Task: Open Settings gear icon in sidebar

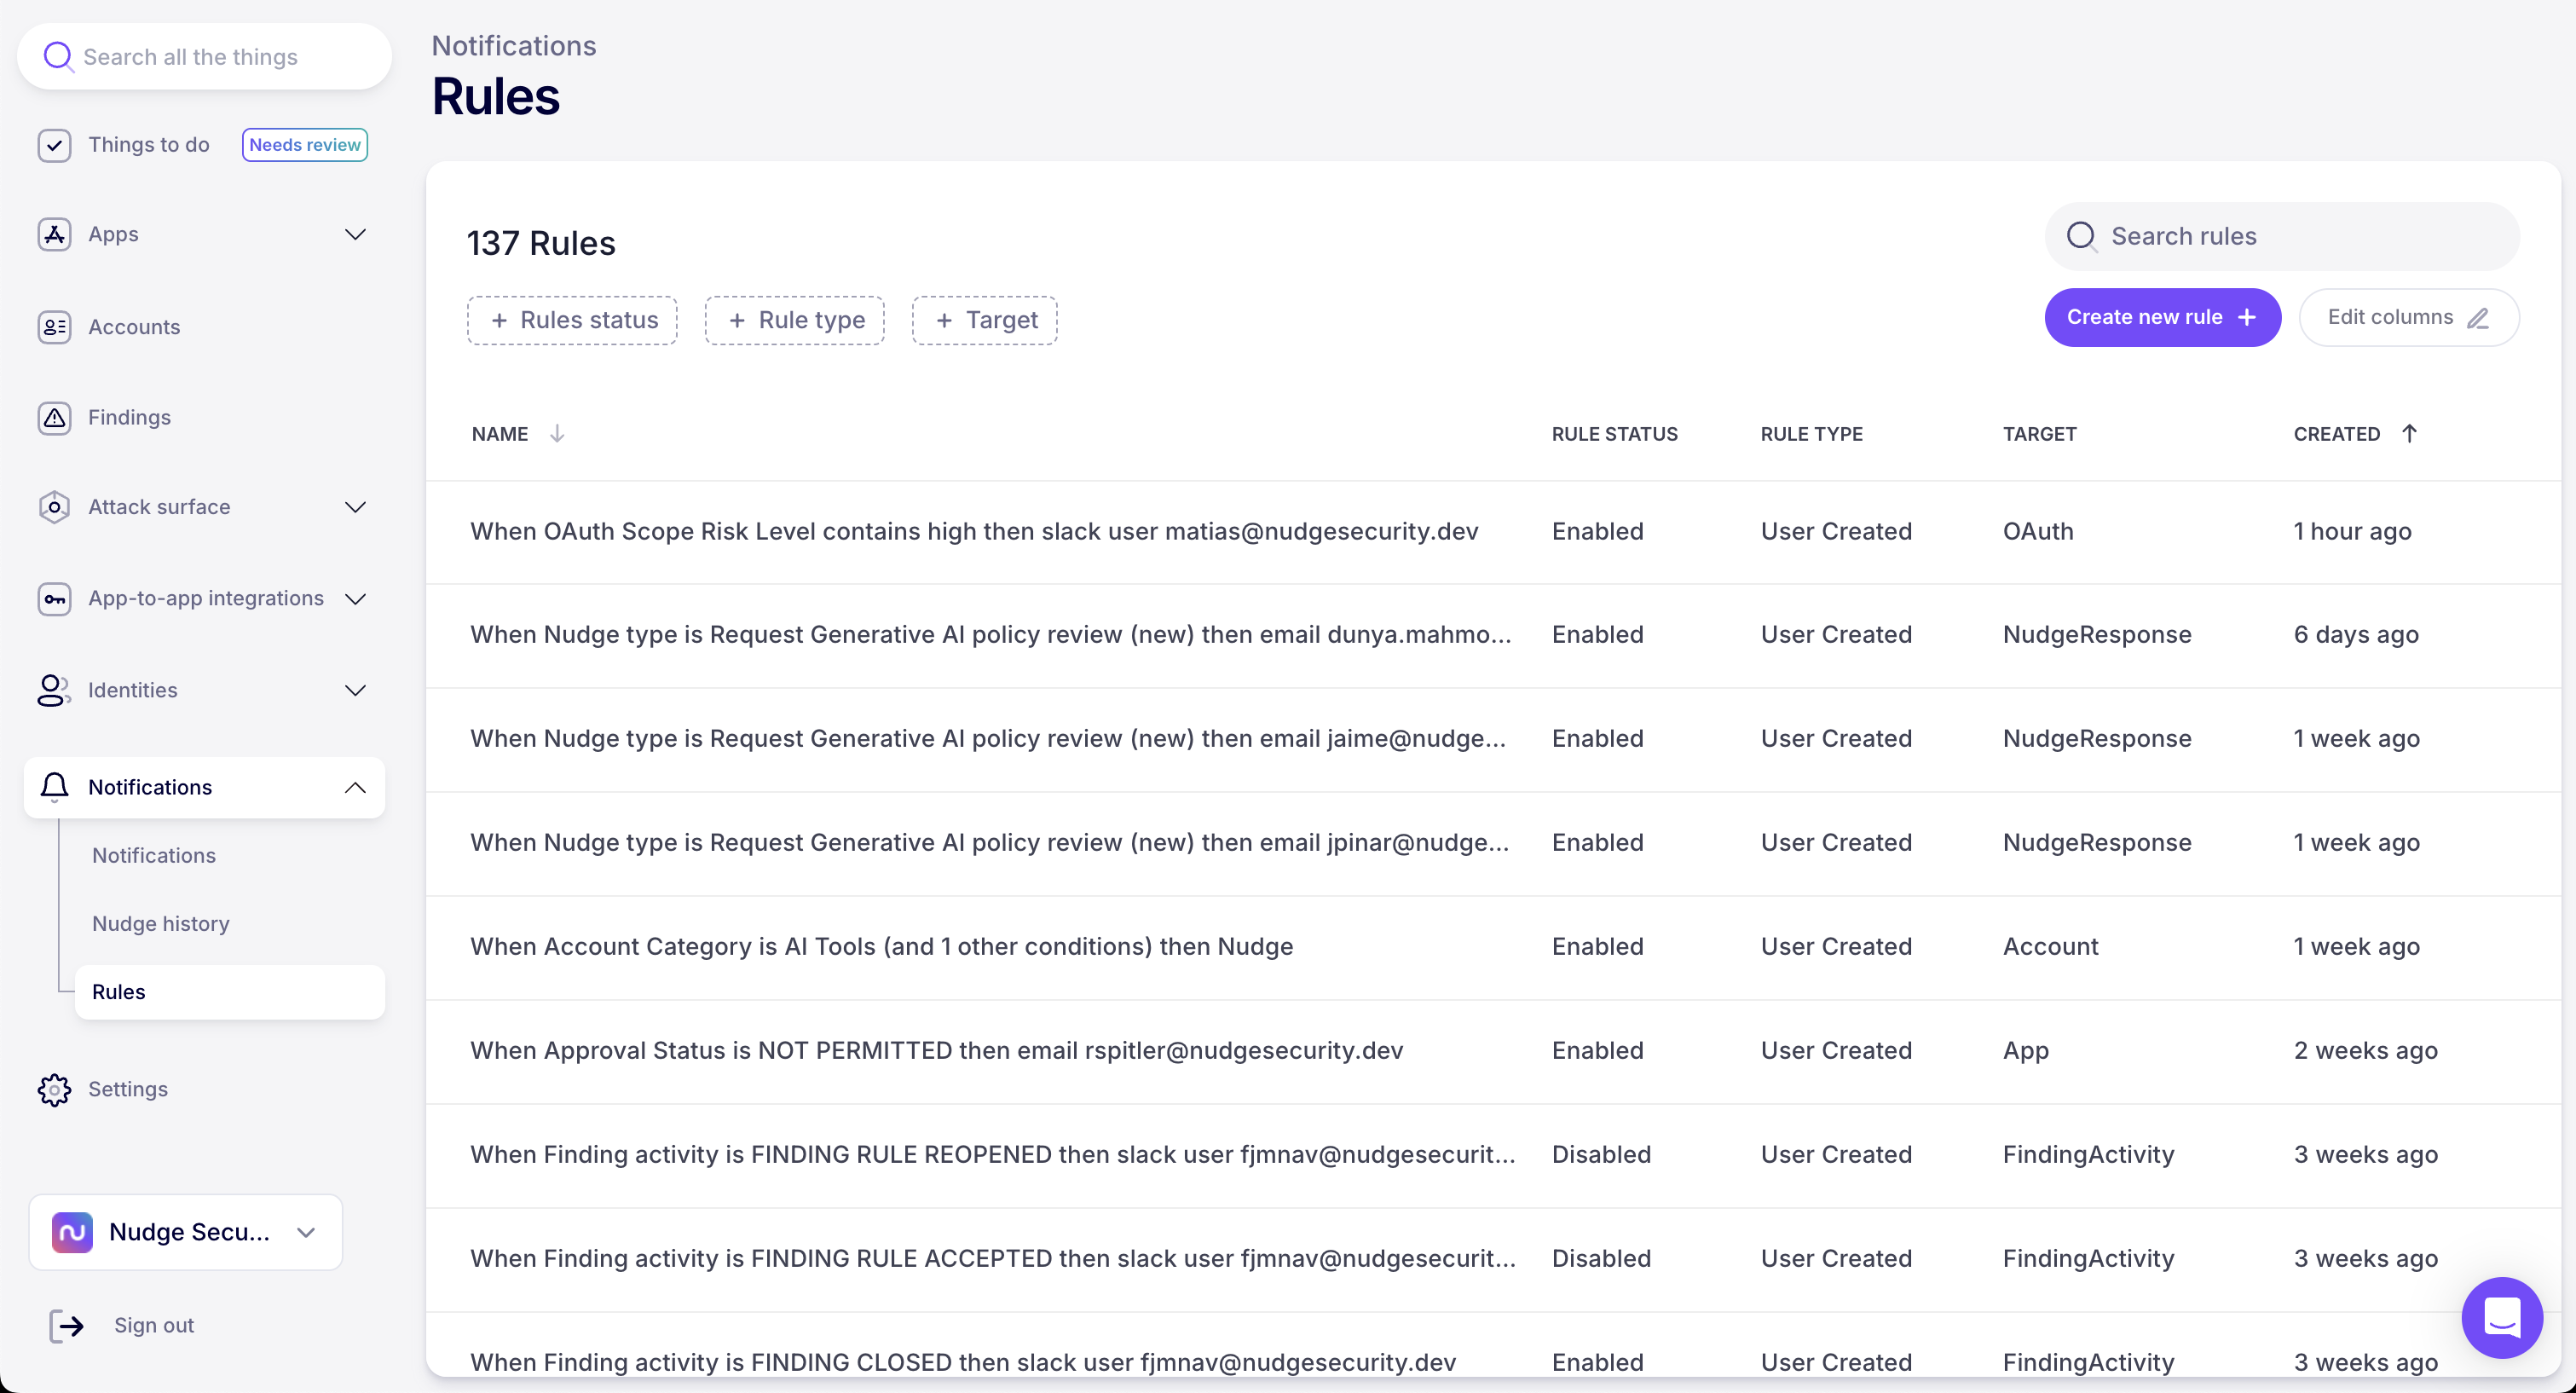Action: [54, 1089]
